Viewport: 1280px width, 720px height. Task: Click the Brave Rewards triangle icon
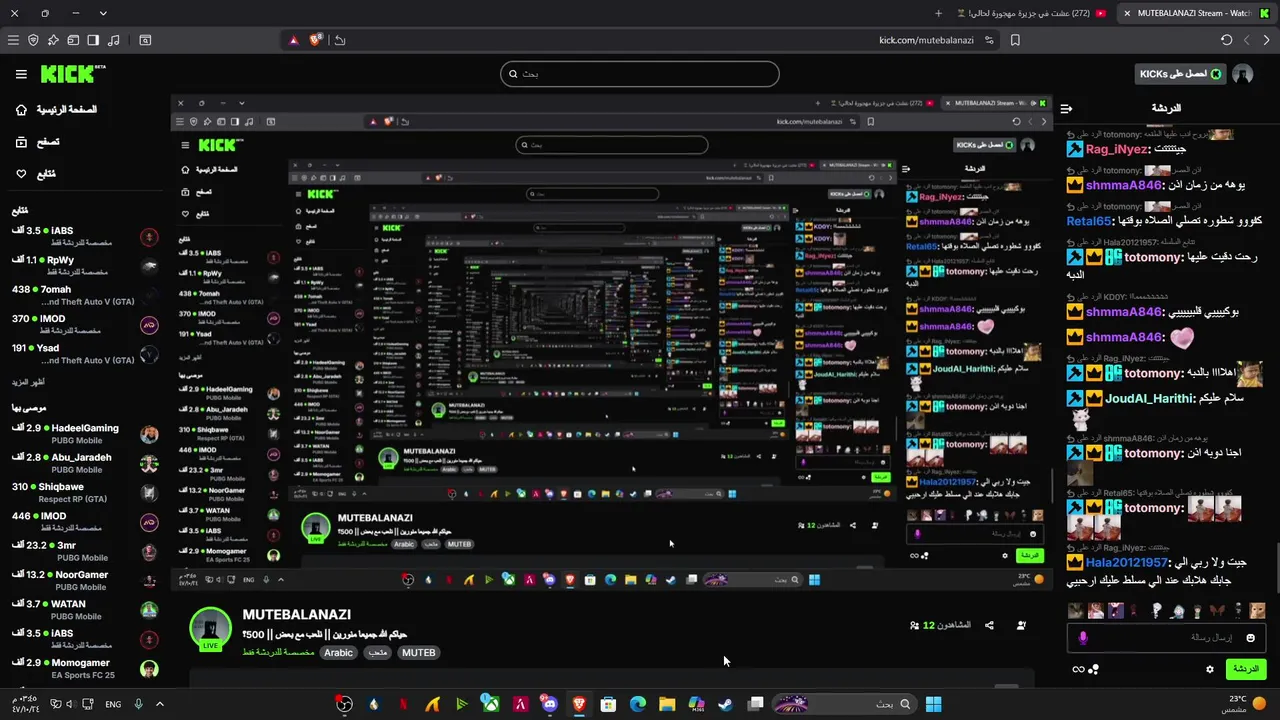pyautogui.click(x=293, y=40)
